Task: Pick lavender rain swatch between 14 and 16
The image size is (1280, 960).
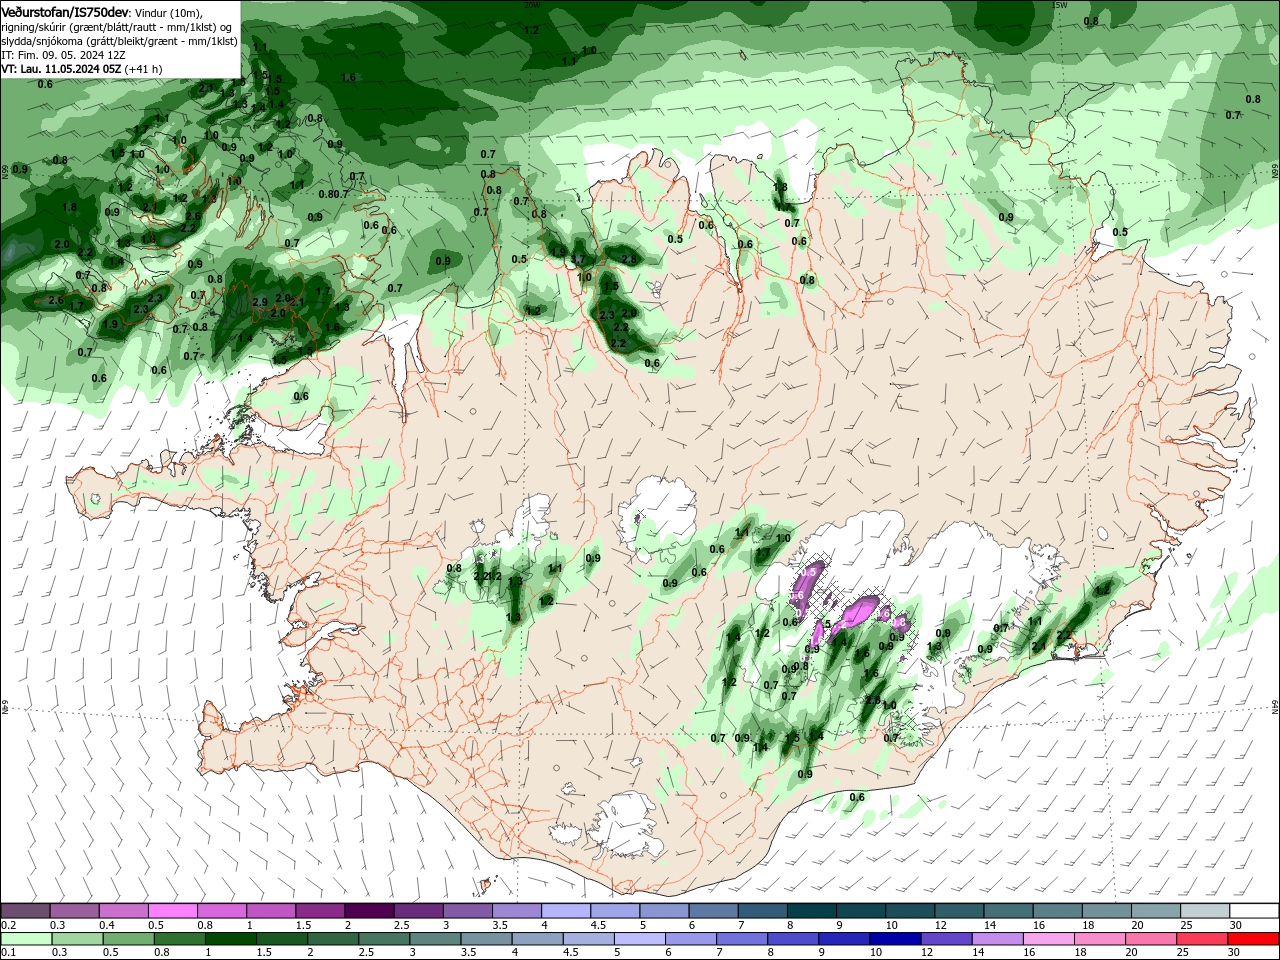Action: [996, 939]
